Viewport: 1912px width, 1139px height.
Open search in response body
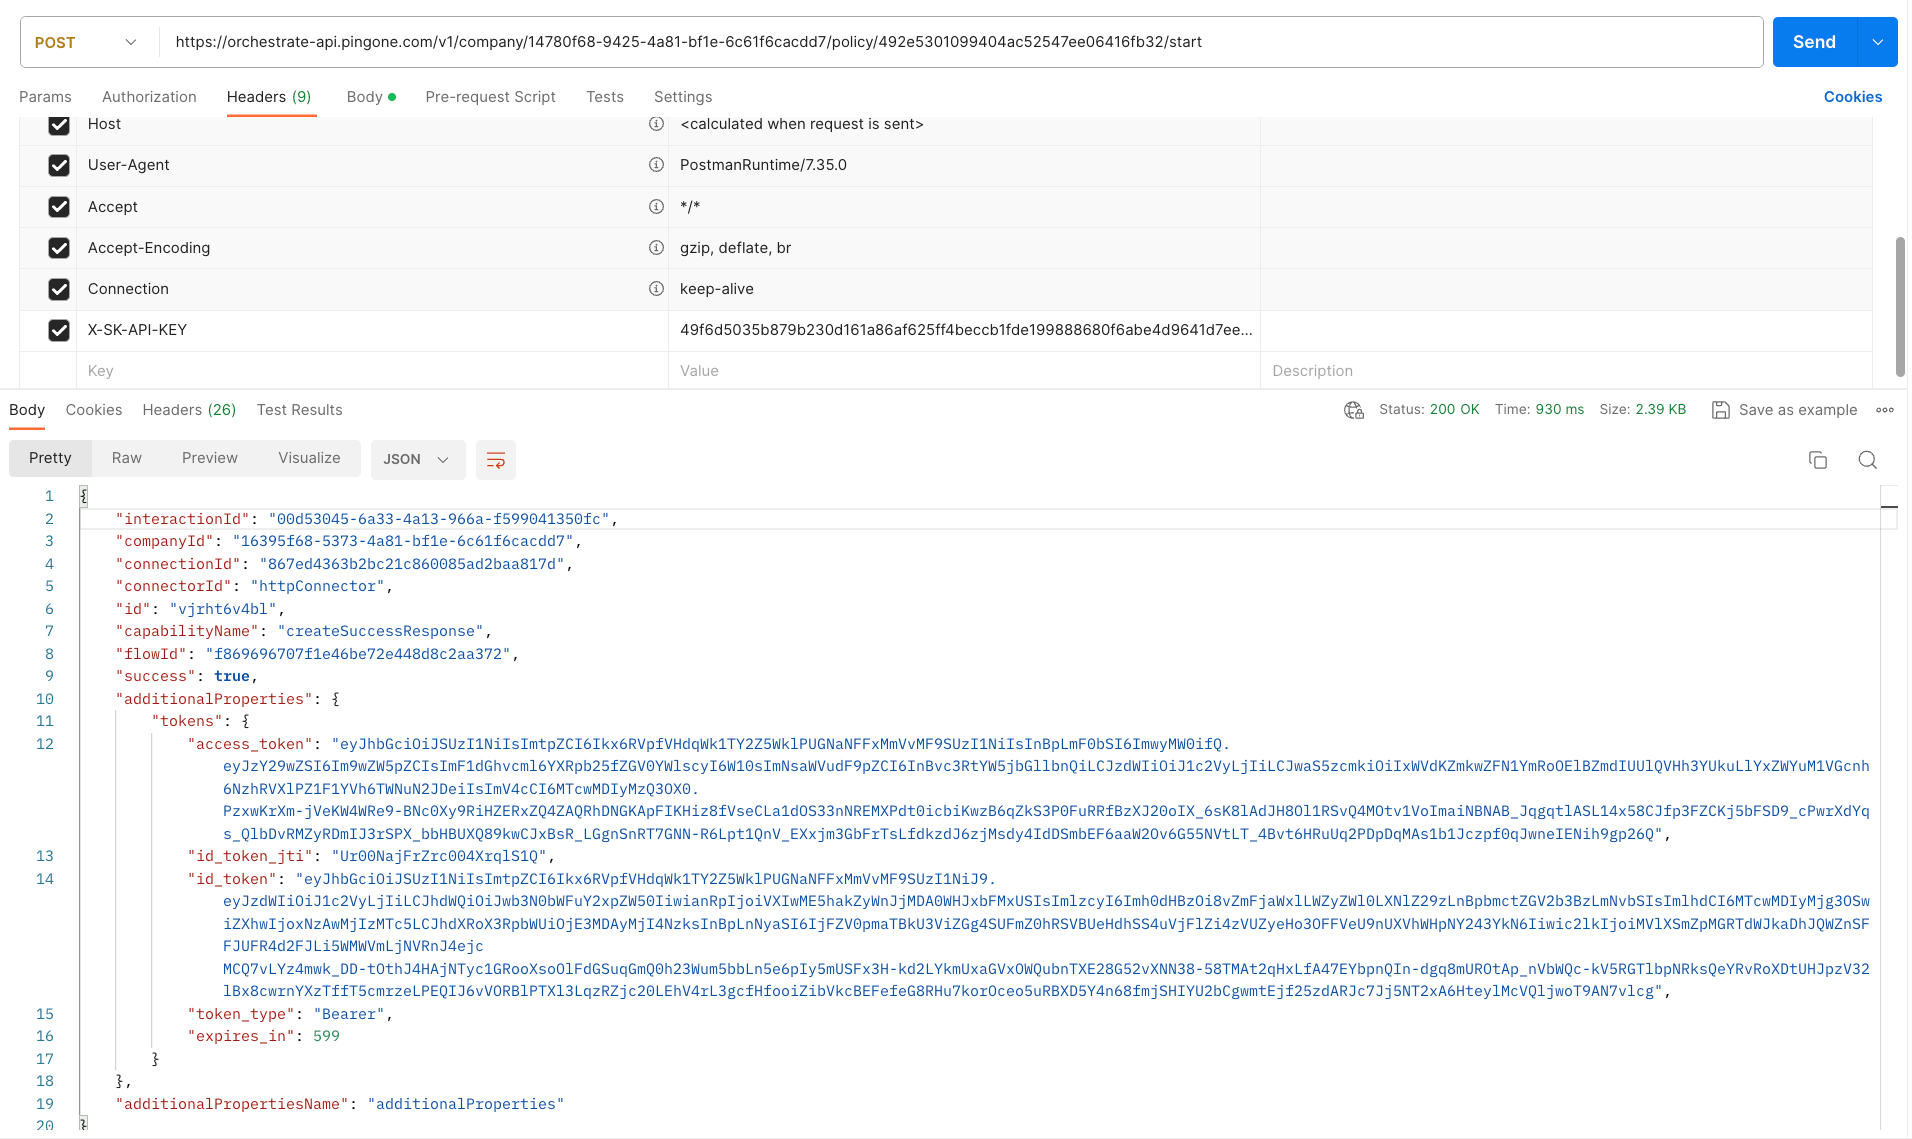1867,460
